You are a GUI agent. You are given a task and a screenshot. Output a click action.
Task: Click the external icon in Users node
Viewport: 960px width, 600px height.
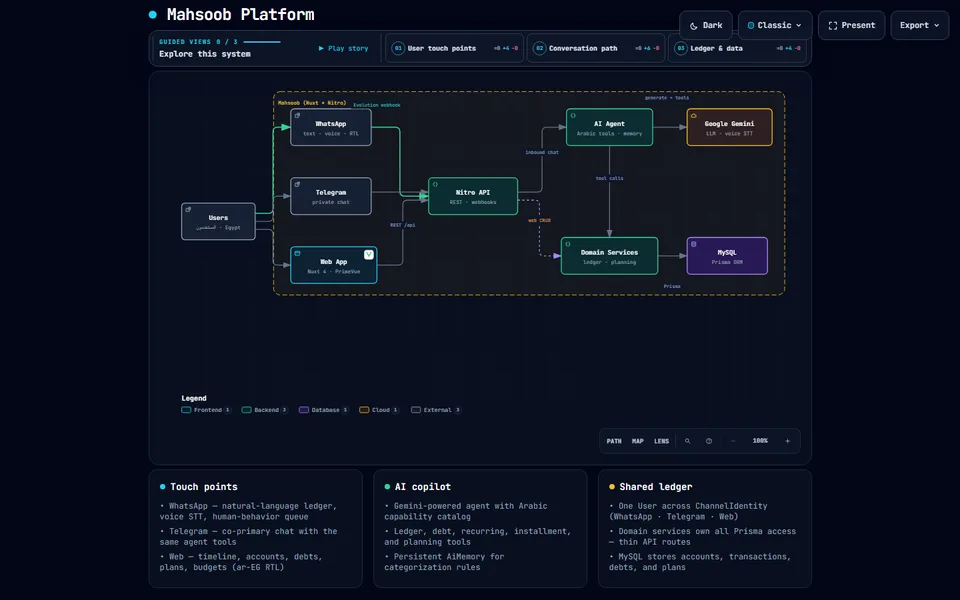[x=188, y=209]
